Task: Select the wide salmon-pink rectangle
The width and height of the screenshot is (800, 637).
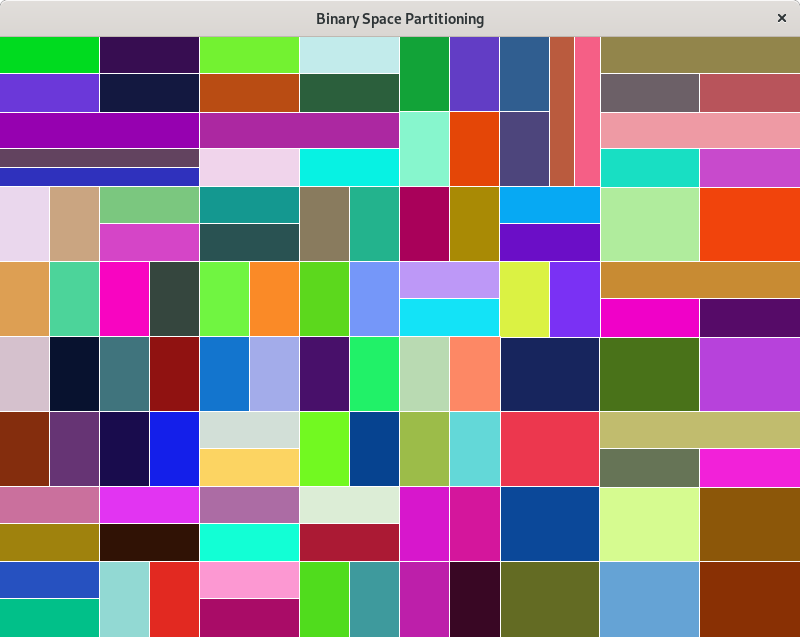Action: (701, 131)
